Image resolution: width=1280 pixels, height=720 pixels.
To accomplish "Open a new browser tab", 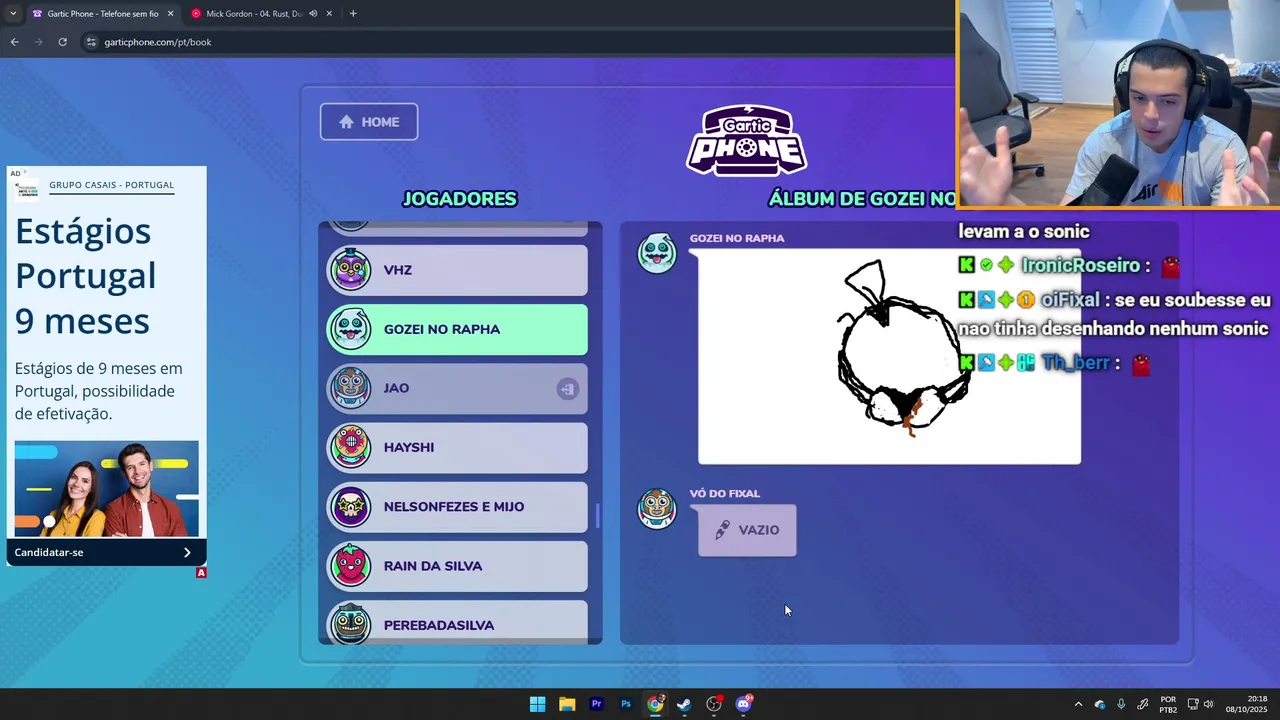I will [353, 14].
